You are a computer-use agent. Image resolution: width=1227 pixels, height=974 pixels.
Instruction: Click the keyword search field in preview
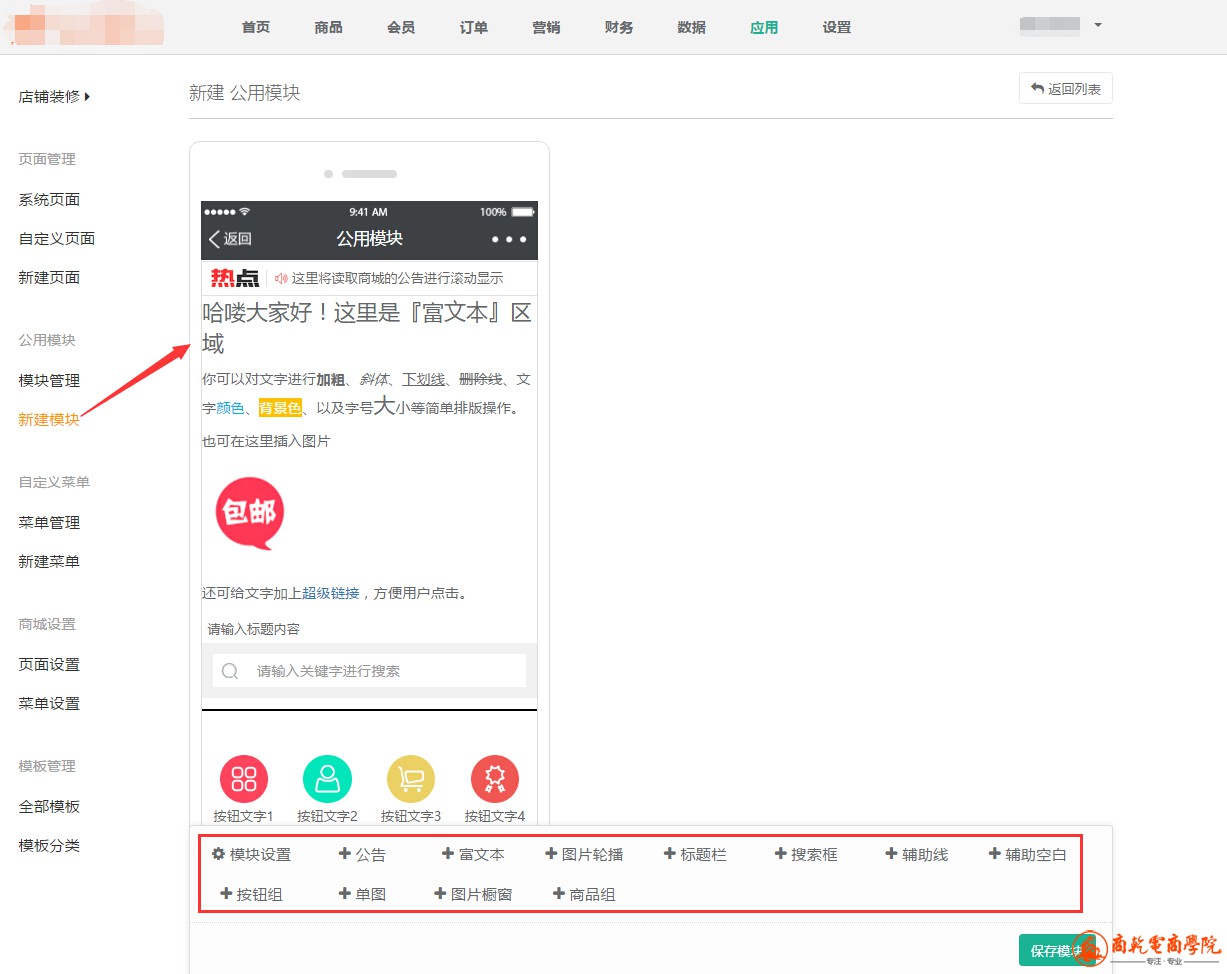369,671
